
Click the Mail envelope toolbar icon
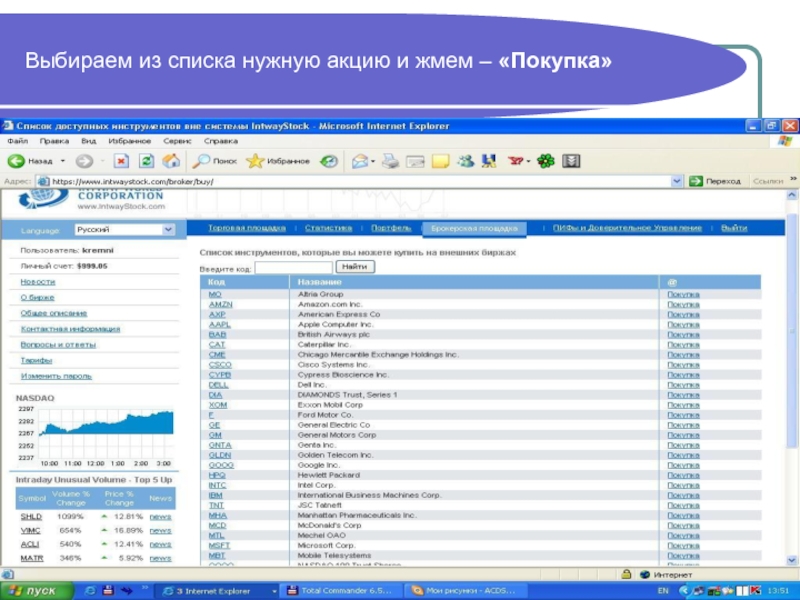[359, 160]
